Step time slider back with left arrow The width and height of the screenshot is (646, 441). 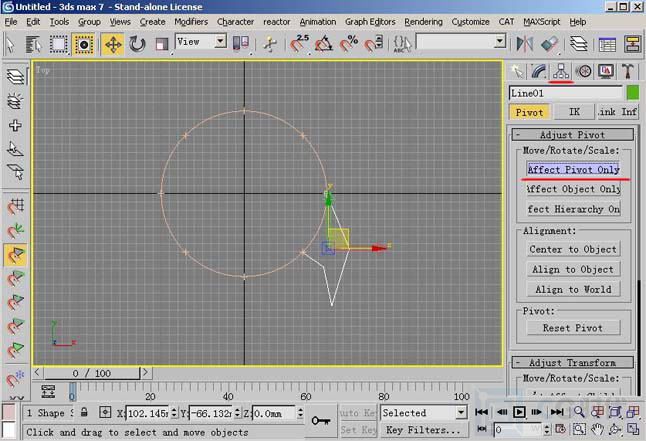(37, 373)
